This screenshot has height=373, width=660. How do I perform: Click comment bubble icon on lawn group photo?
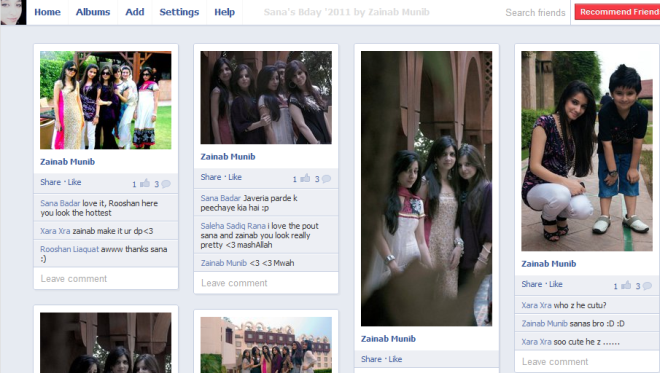pos(166,184)
